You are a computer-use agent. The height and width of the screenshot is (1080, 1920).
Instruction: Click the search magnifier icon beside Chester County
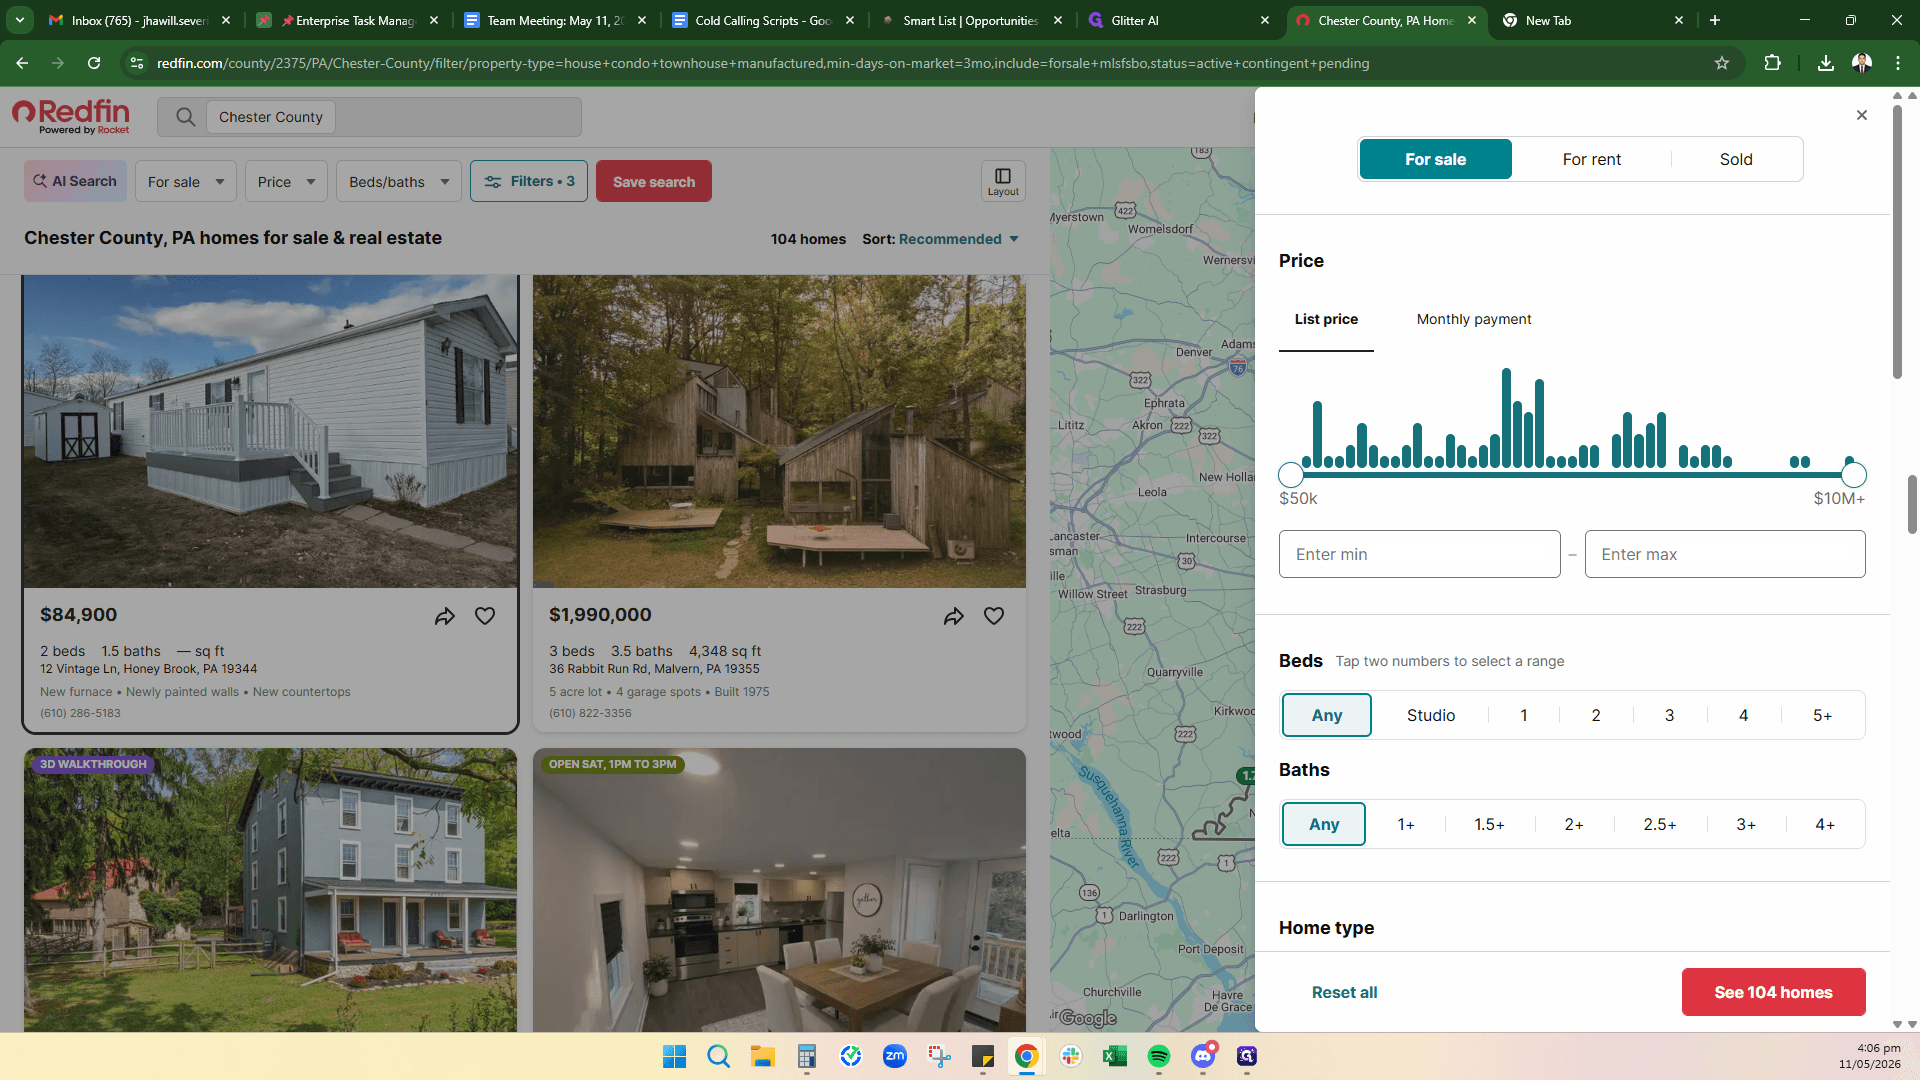[185, 117]
